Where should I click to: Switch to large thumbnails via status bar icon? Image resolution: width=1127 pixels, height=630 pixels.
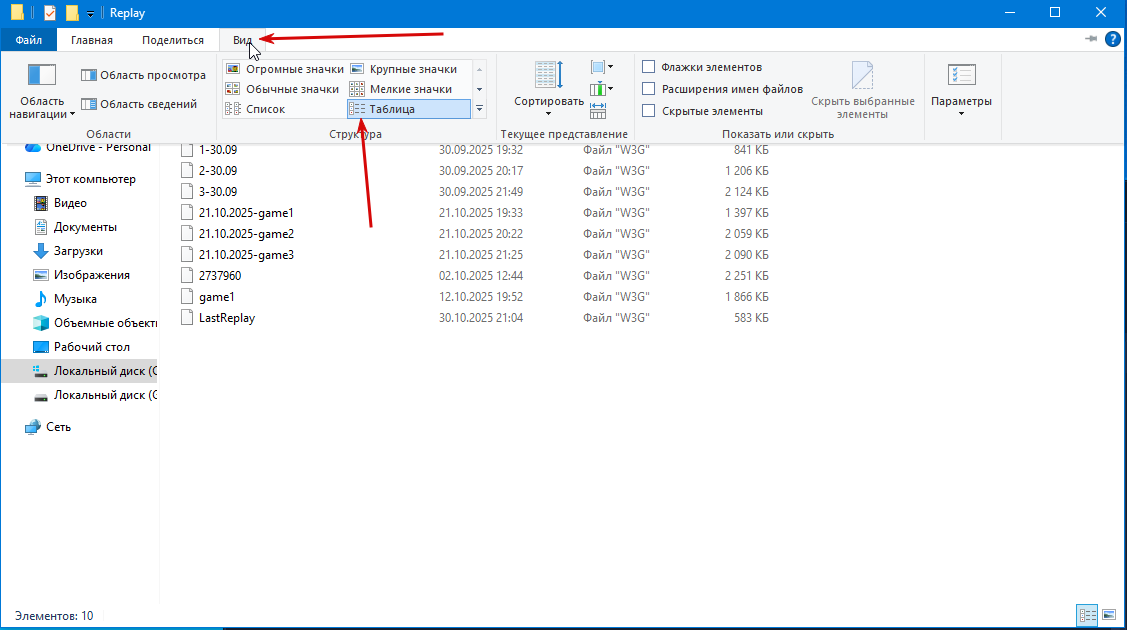coord(1109,616)
